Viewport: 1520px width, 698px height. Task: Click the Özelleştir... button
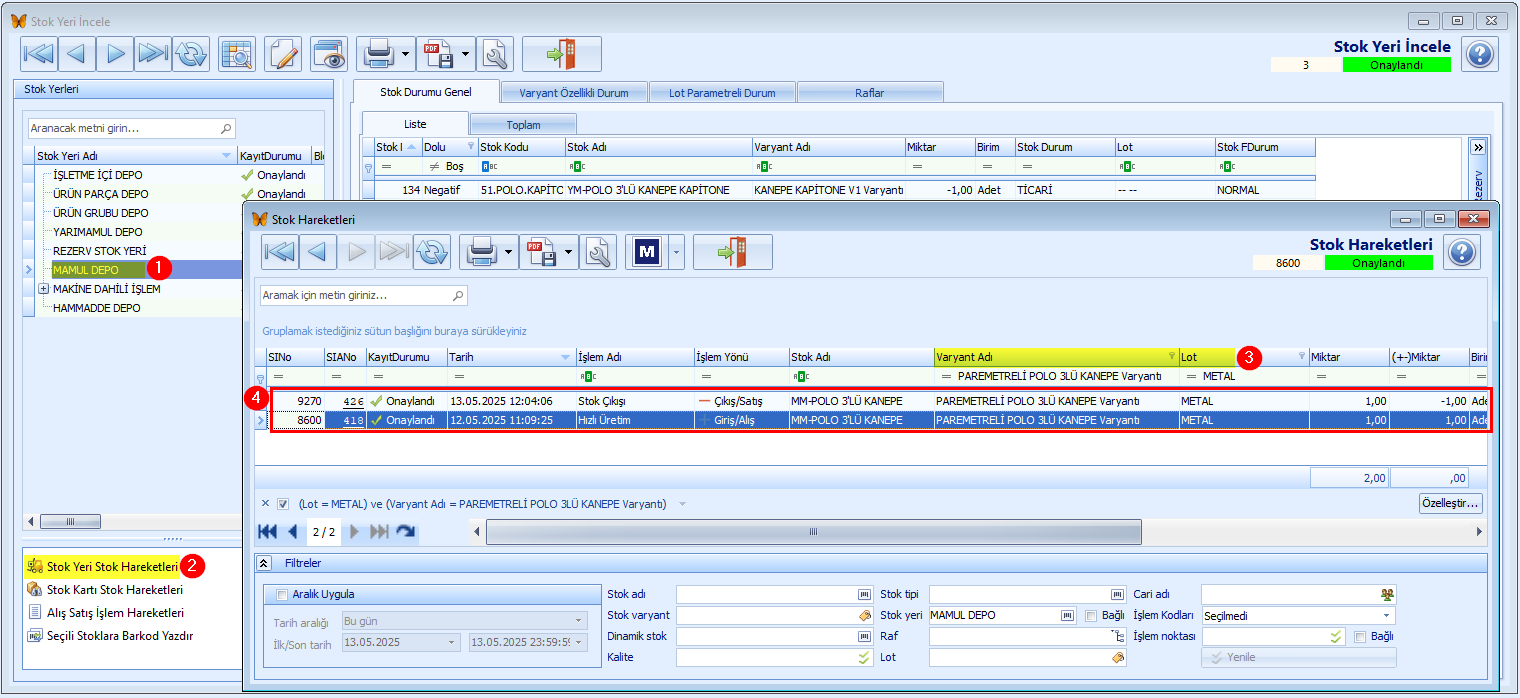(1450, 503)
